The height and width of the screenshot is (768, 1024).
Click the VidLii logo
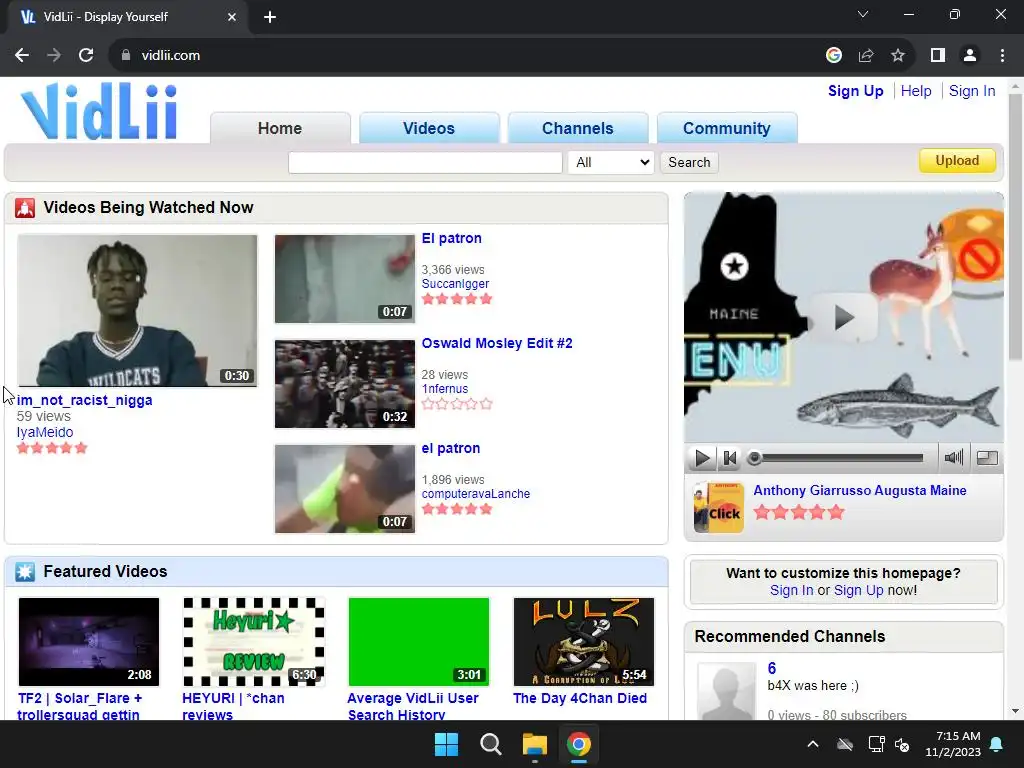pos(99,111)
